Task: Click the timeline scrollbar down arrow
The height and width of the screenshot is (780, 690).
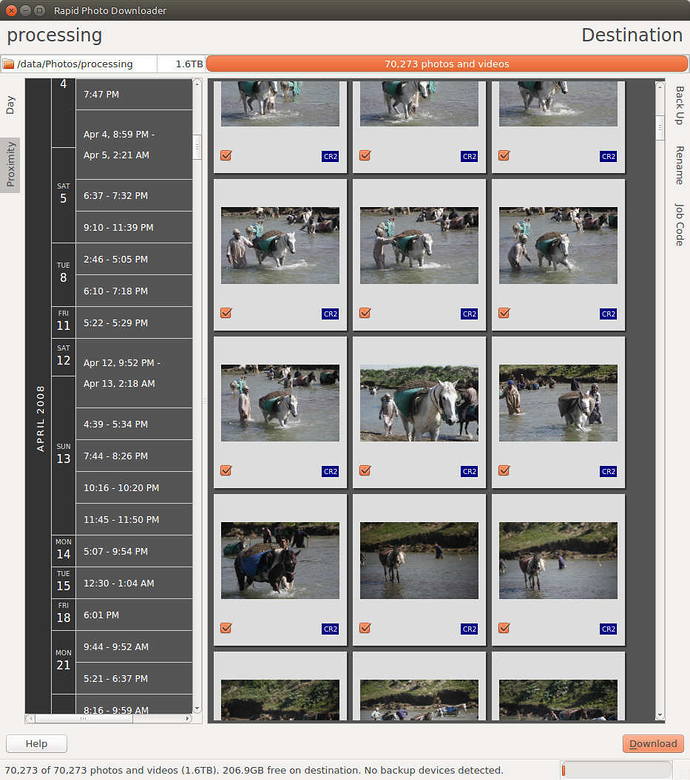Action: click(x=197, y=708)
